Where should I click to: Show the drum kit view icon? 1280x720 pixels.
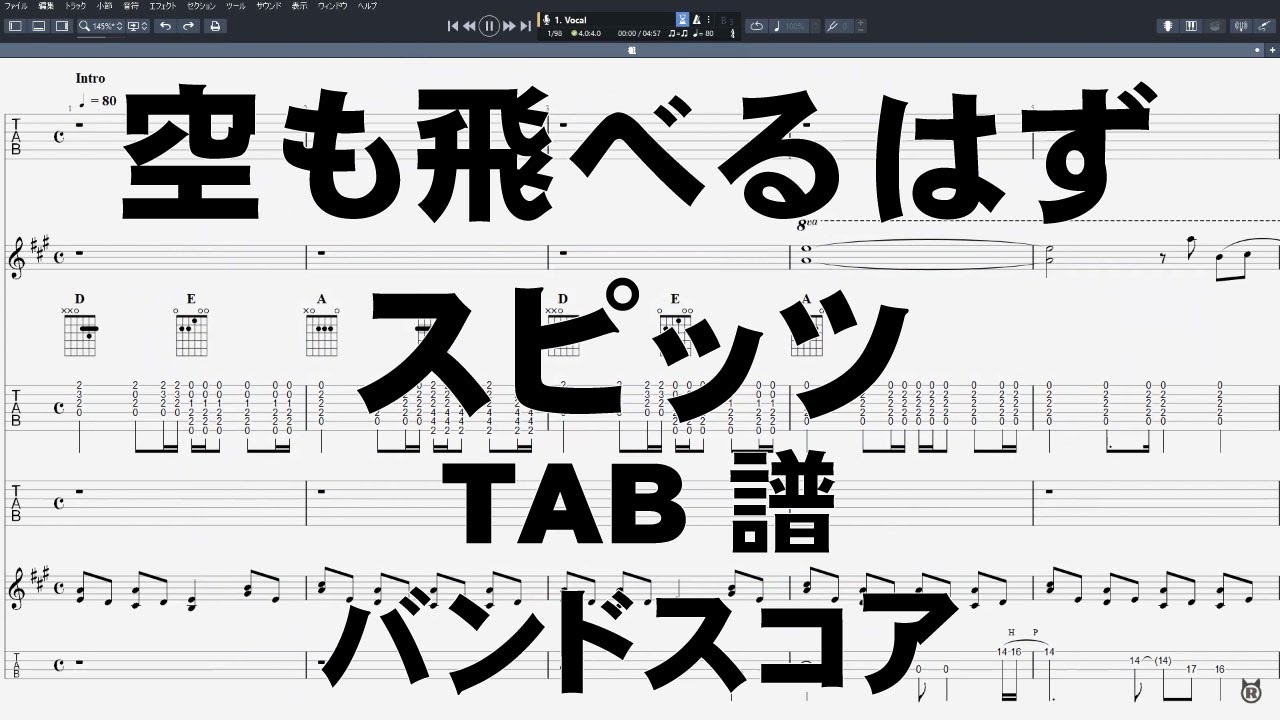pyautogui.click(x=1215, y=26)
